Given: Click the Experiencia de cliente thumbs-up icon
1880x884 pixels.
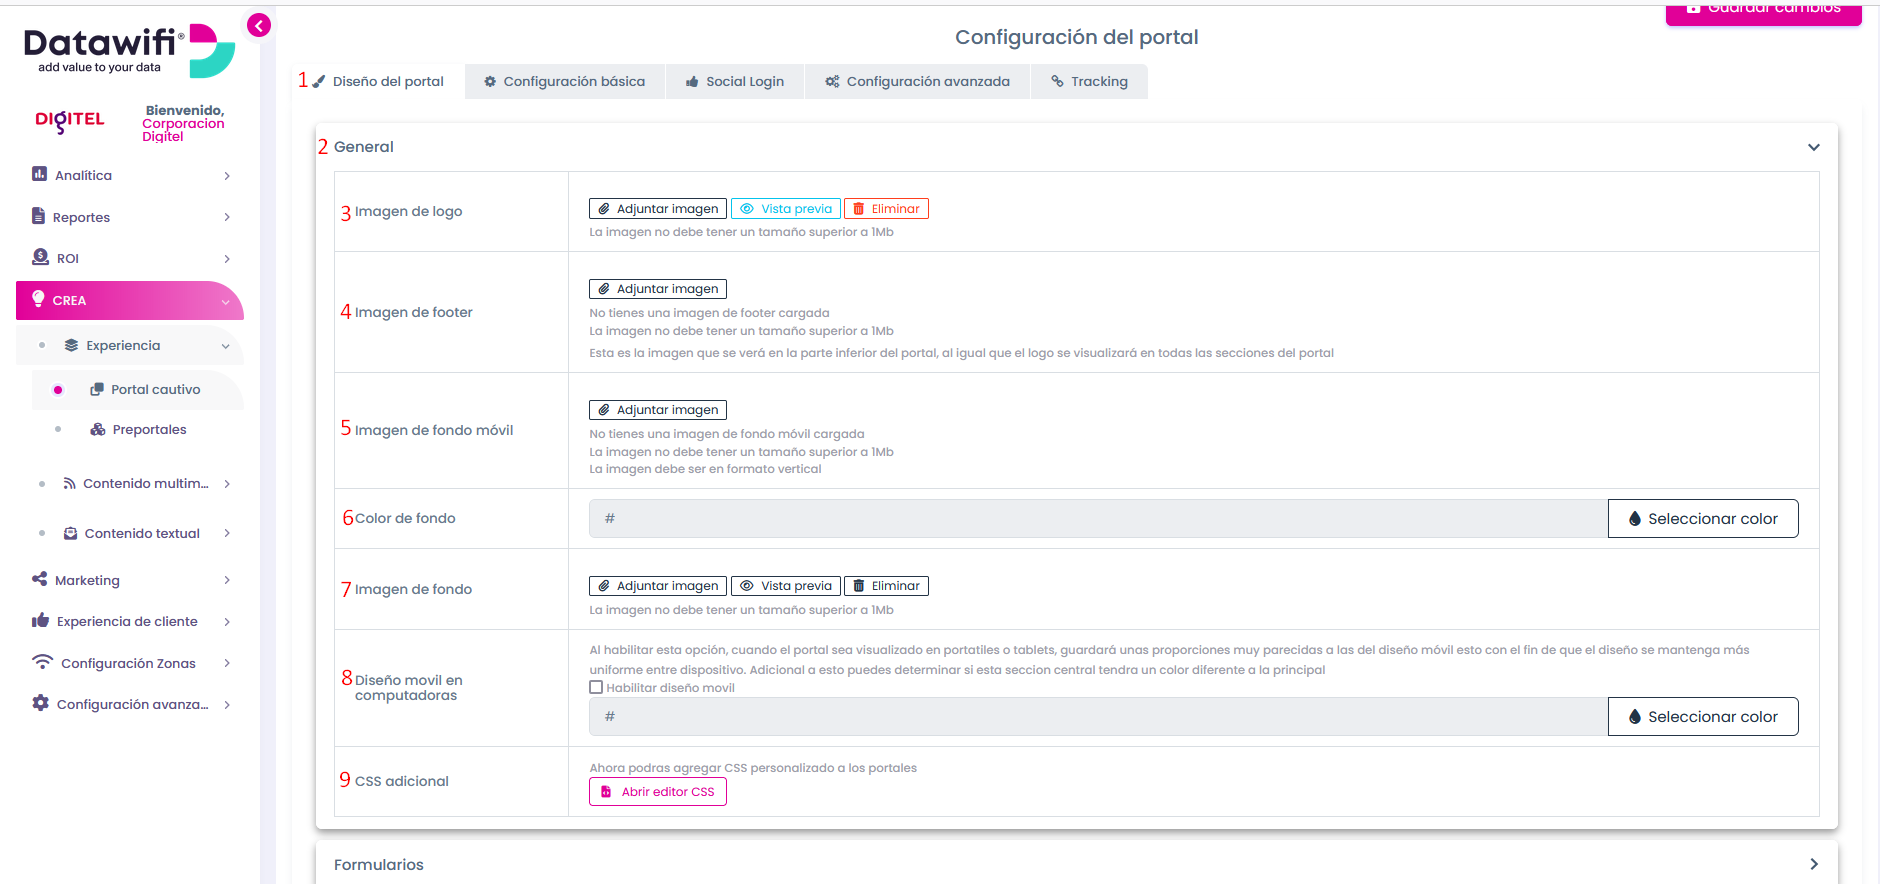Looking at the screenshot, I should coord(41,621).
